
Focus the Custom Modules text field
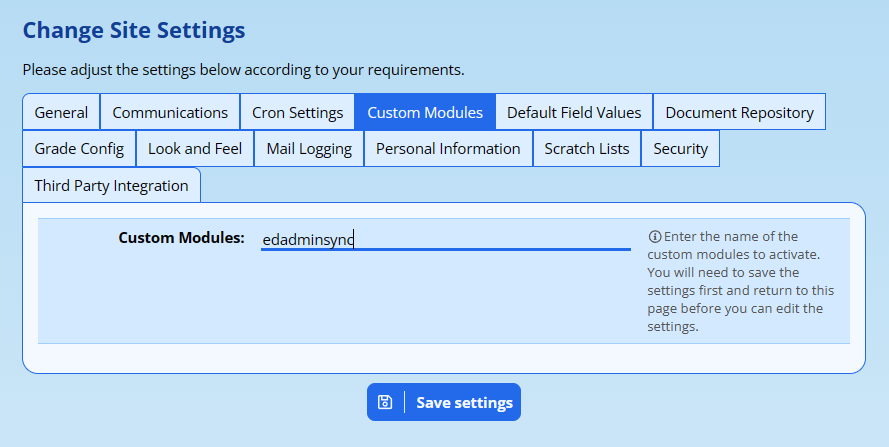(x=445, y=239)
